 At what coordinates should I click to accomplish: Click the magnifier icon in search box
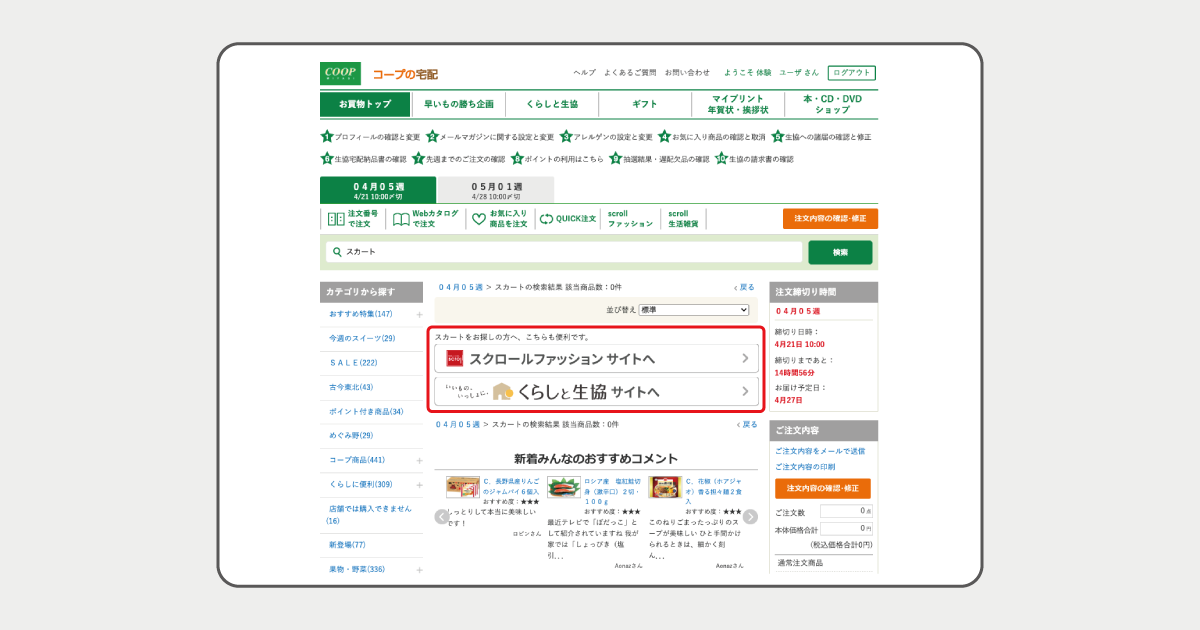coord(337,252)
